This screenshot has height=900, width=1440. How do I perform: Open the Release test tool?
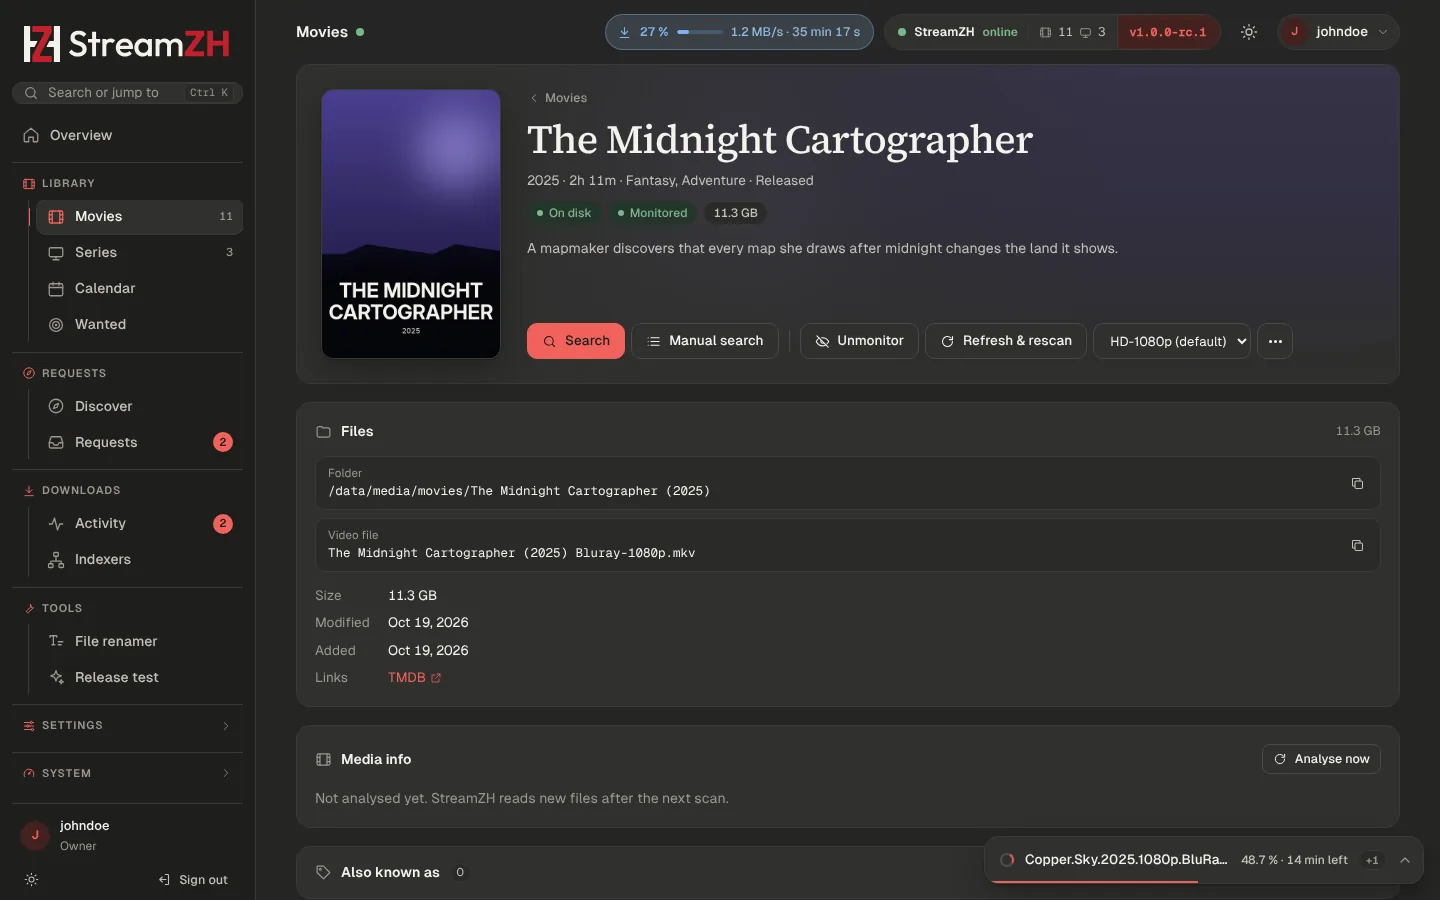tap(139, 677)
